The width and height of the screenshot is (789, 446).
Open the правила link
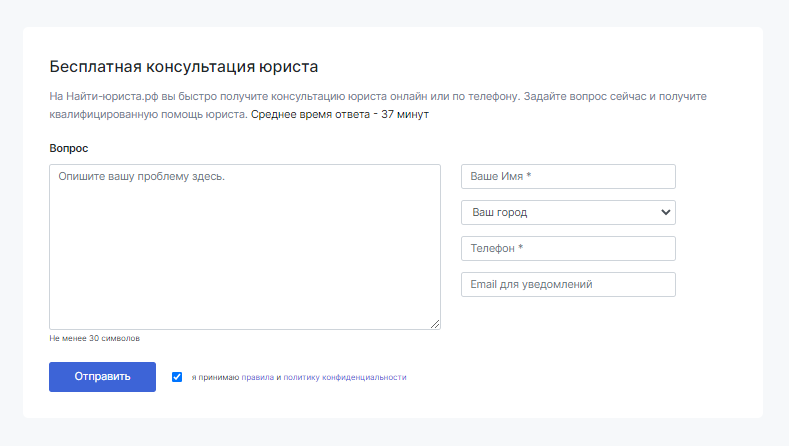258,377
